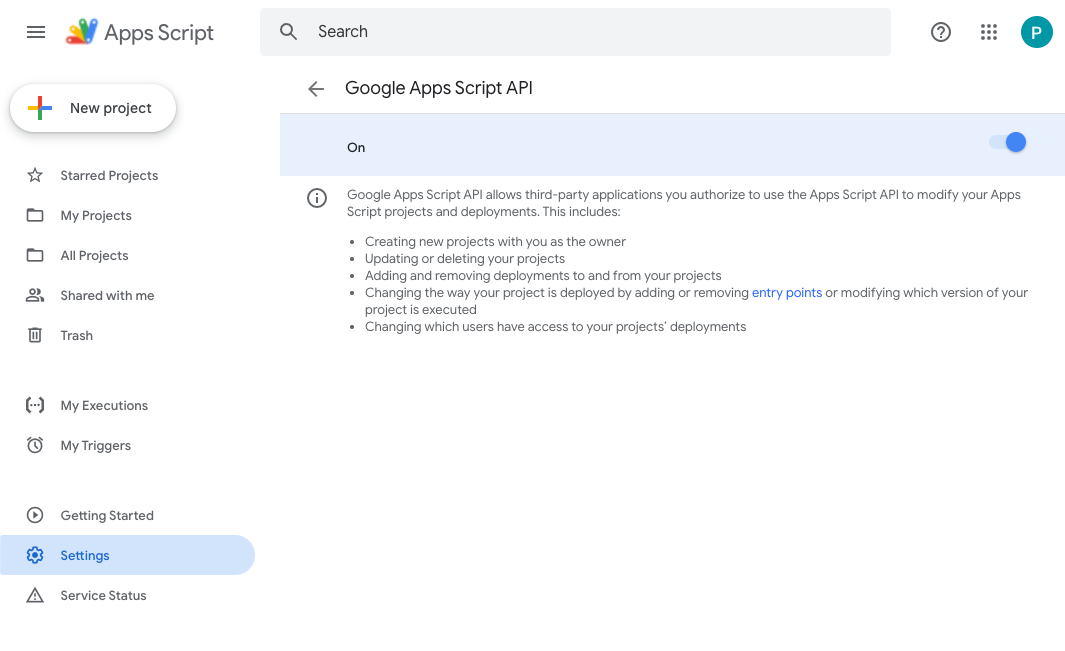Open My Executions panel
This screenshot has width=1065, height=651.
pos(104,405)
